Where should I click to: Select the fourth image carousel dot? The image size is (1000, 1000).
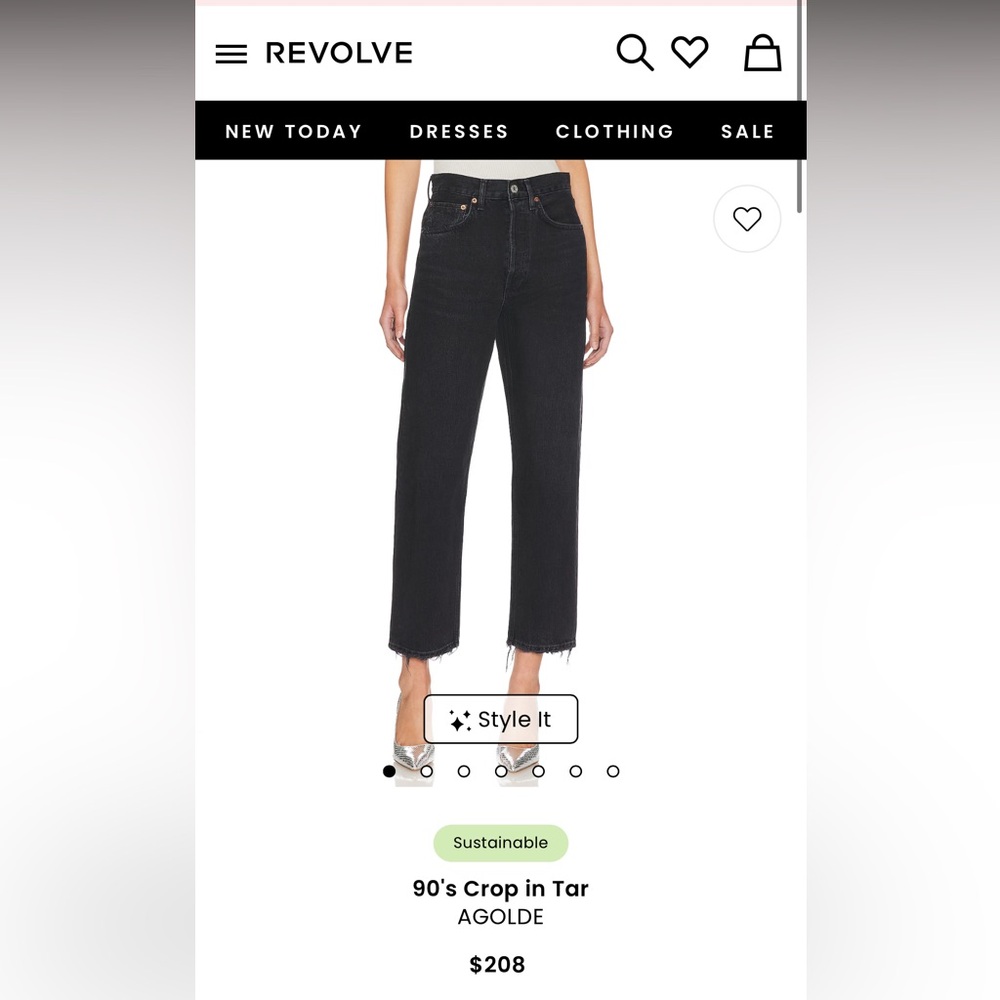point(501,772)
